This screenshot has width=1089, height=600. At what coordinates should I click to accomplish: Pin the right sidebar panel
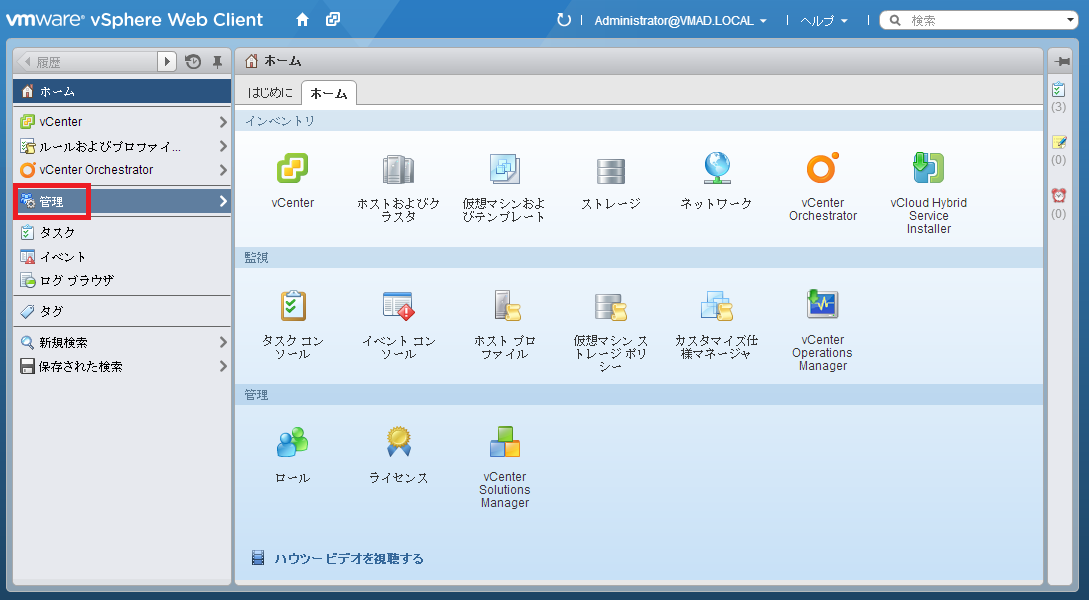coord(1061,61)
